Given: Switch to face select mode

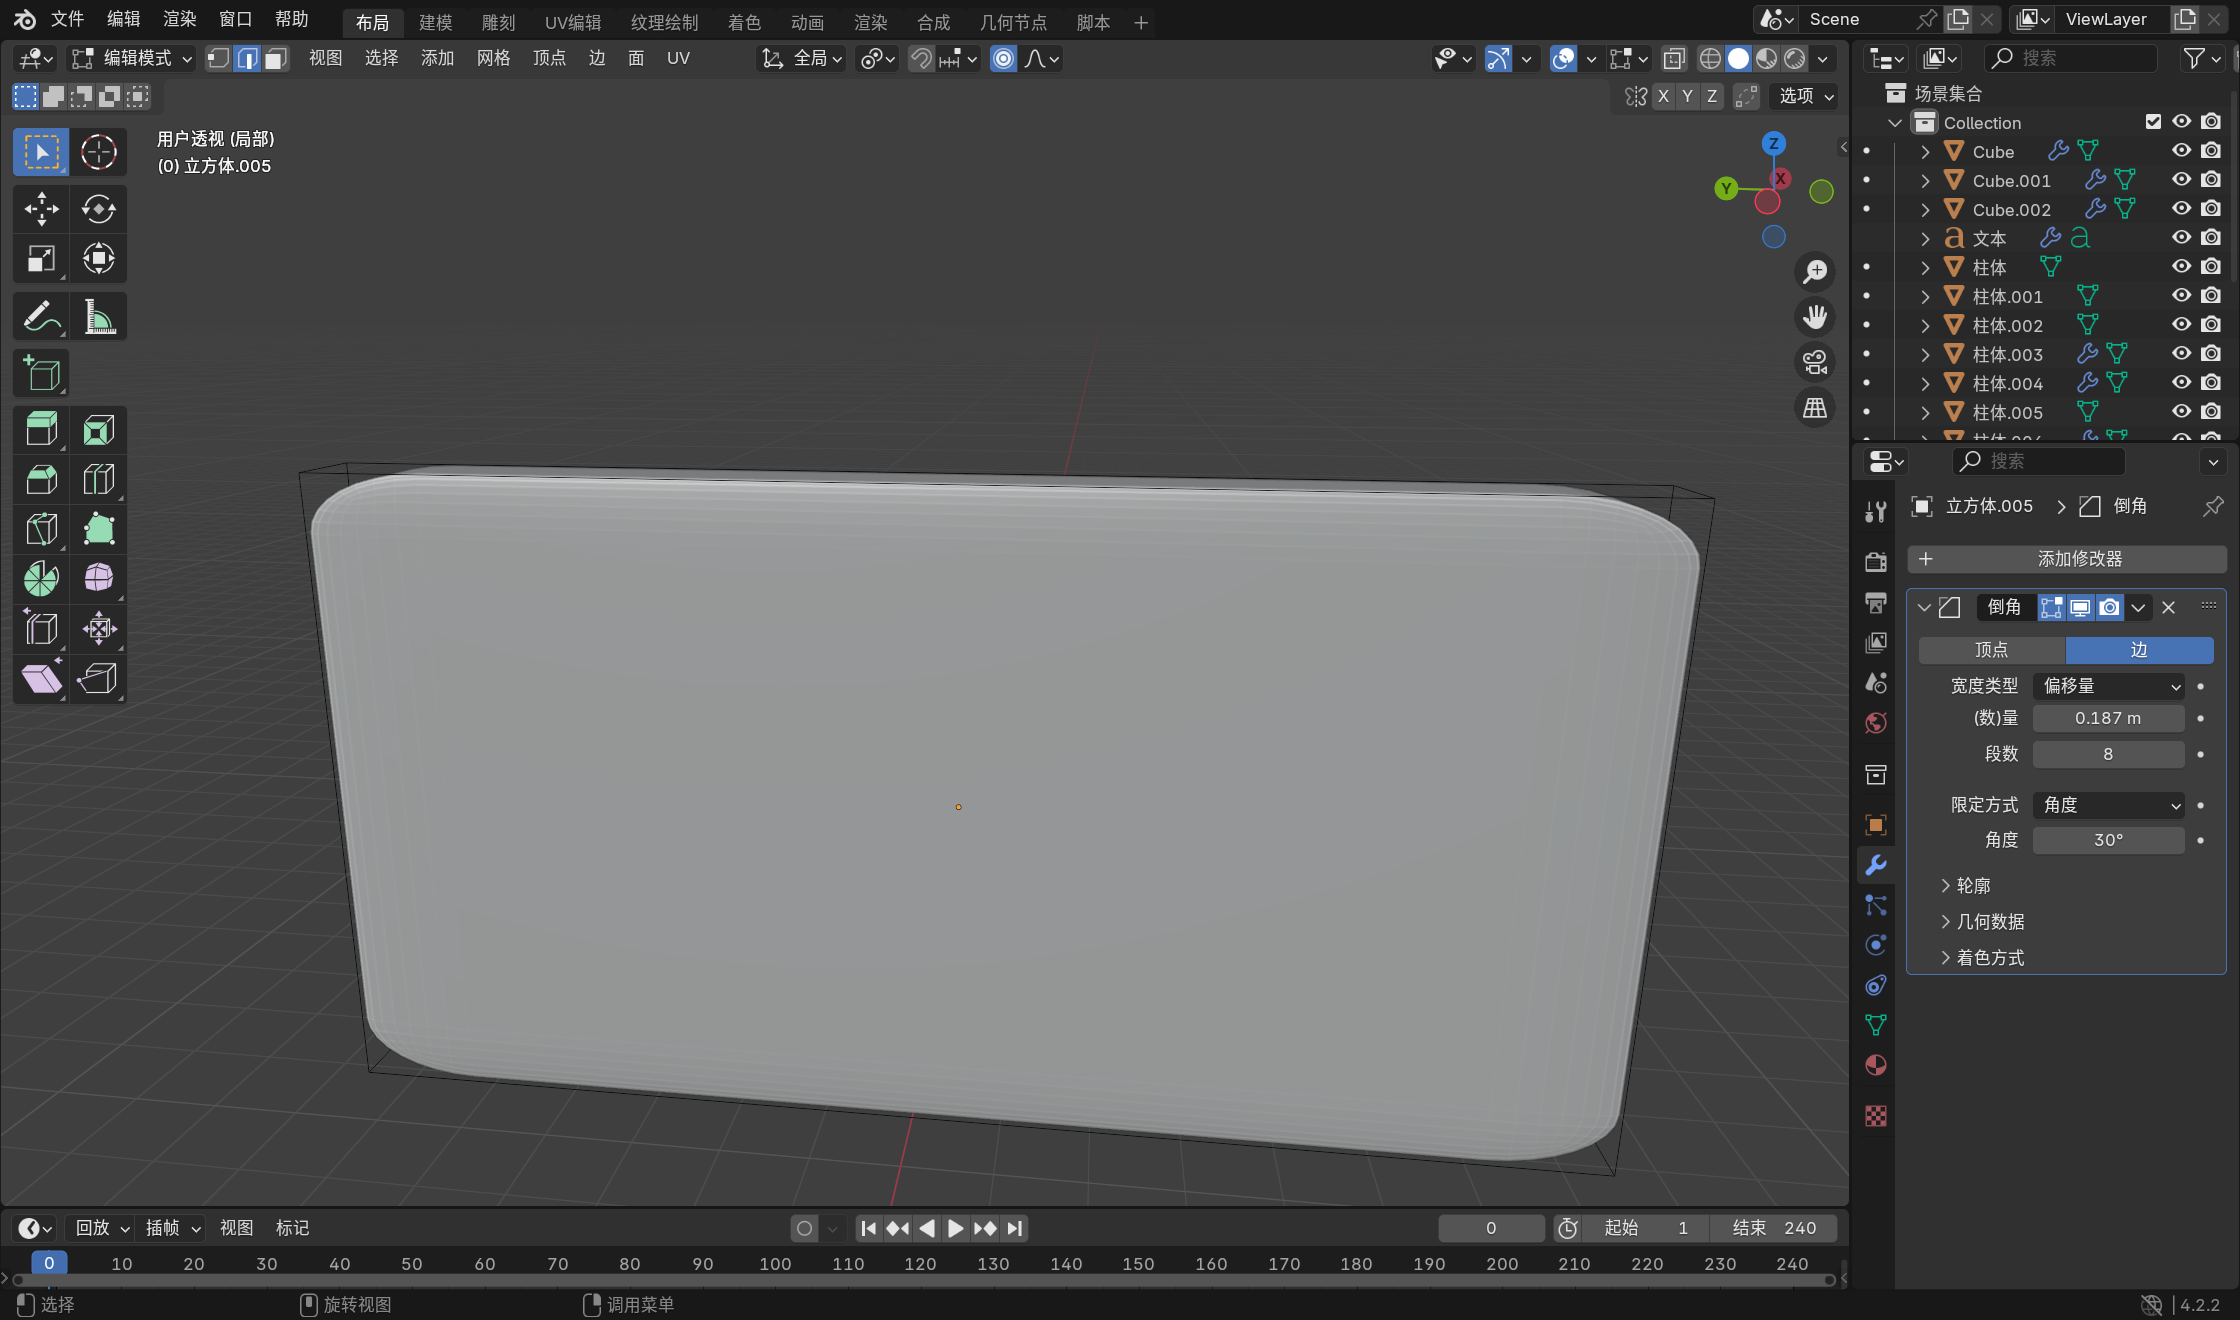Looking at the screenshot, I should pos(276,59).
